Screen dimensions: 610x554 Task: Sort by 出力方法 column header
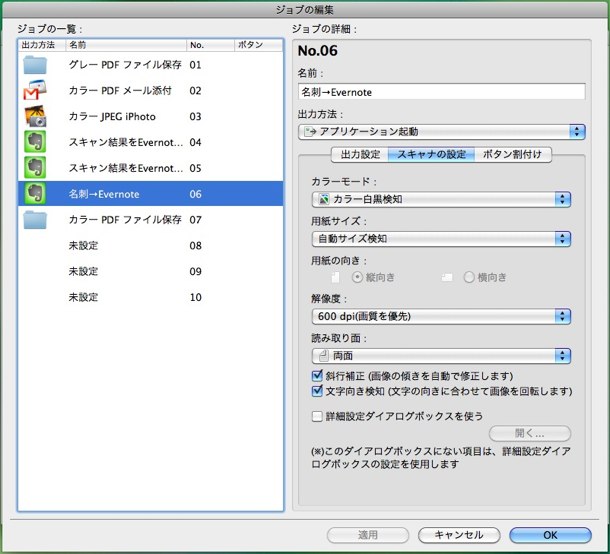click(42, 45)
